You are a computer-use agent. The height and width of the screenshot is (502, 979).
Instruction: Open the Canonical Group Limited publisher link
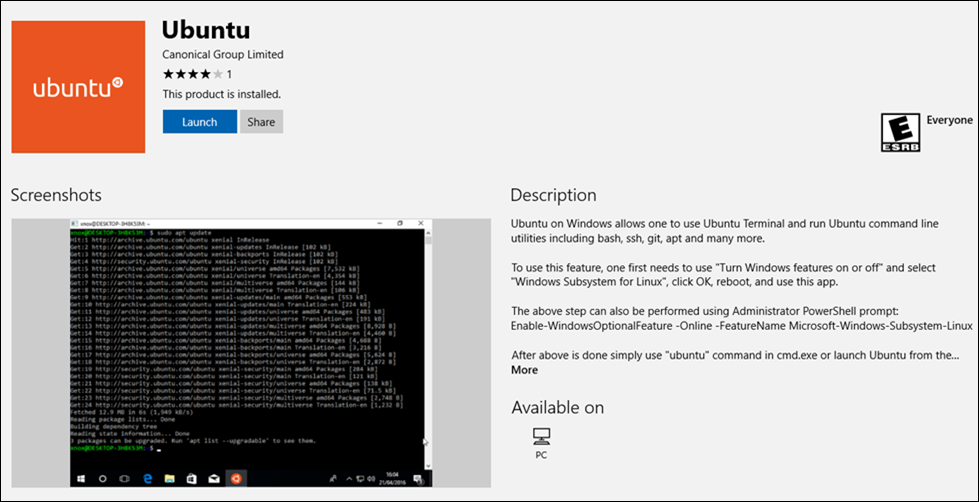(222, 54)
